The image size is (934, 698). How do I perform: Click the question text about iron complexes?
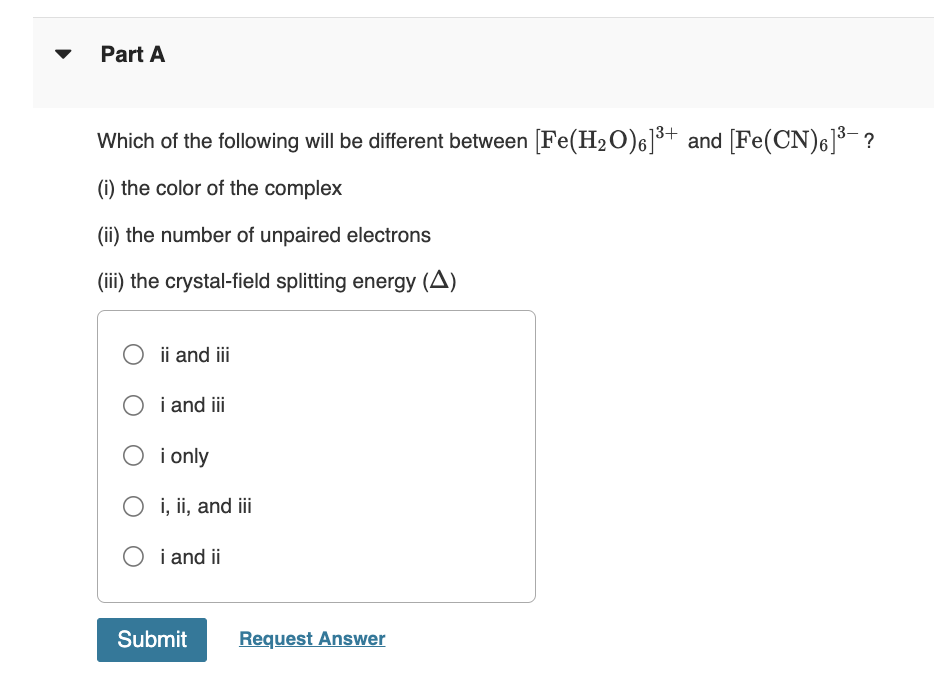coord(480,140)
